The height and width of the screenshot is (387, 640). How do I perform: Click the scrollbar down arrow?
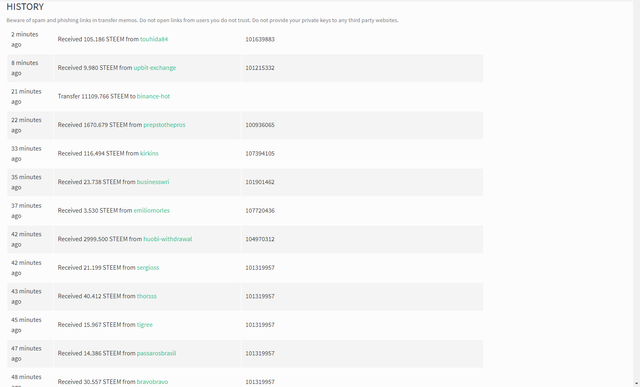click(x=636, y=384)
